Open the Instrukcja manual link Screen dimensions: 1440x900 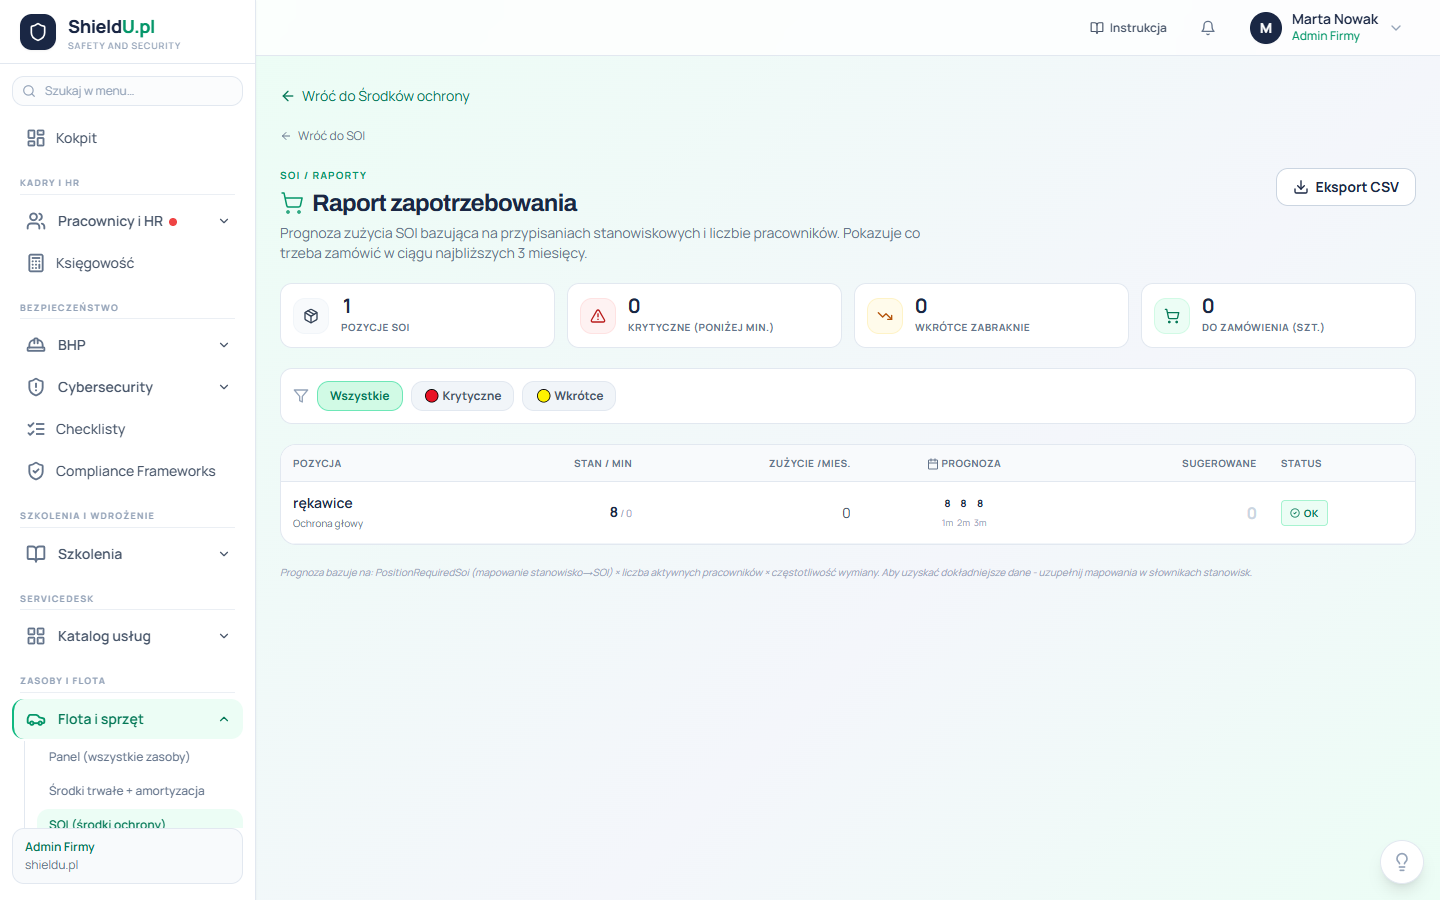pyautogui.click(x=1128, y=28)
